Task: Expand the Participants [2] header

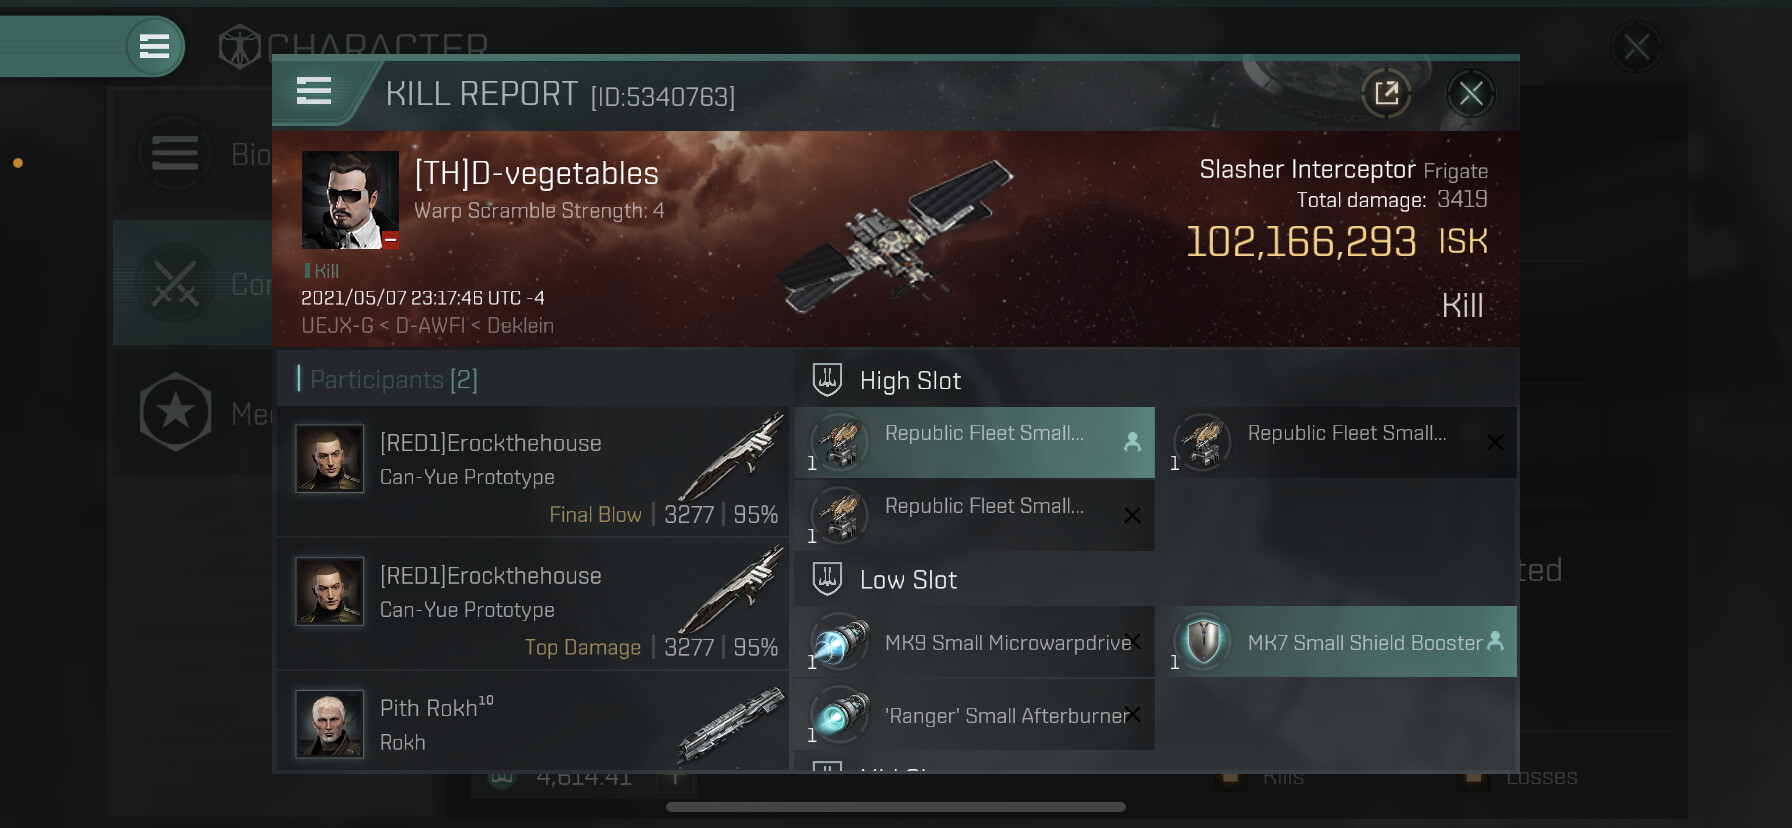Action: (532, 379)
